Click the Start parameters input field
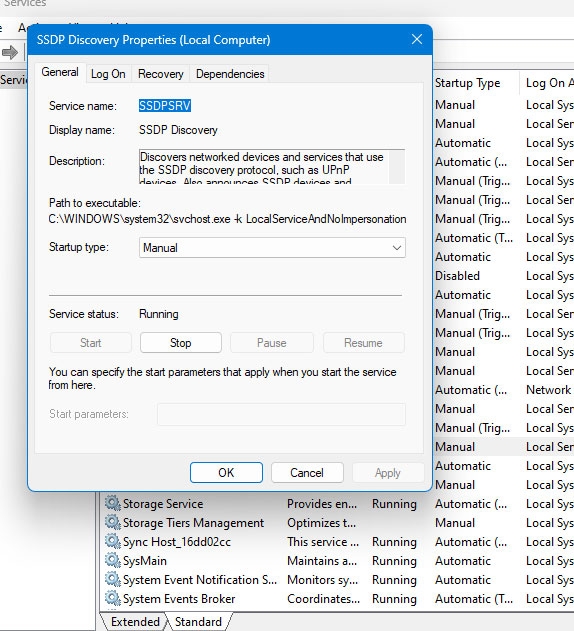 [281, 414]
